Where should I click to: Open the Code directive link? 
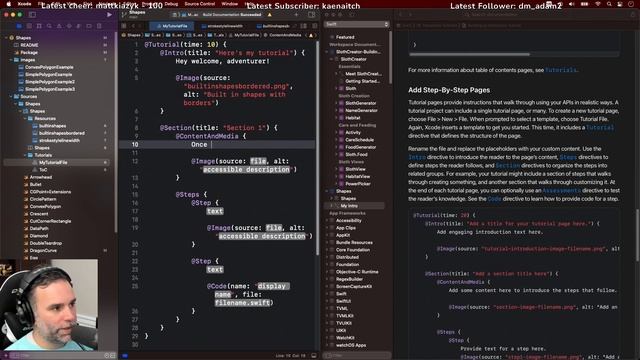coord(494,199)
